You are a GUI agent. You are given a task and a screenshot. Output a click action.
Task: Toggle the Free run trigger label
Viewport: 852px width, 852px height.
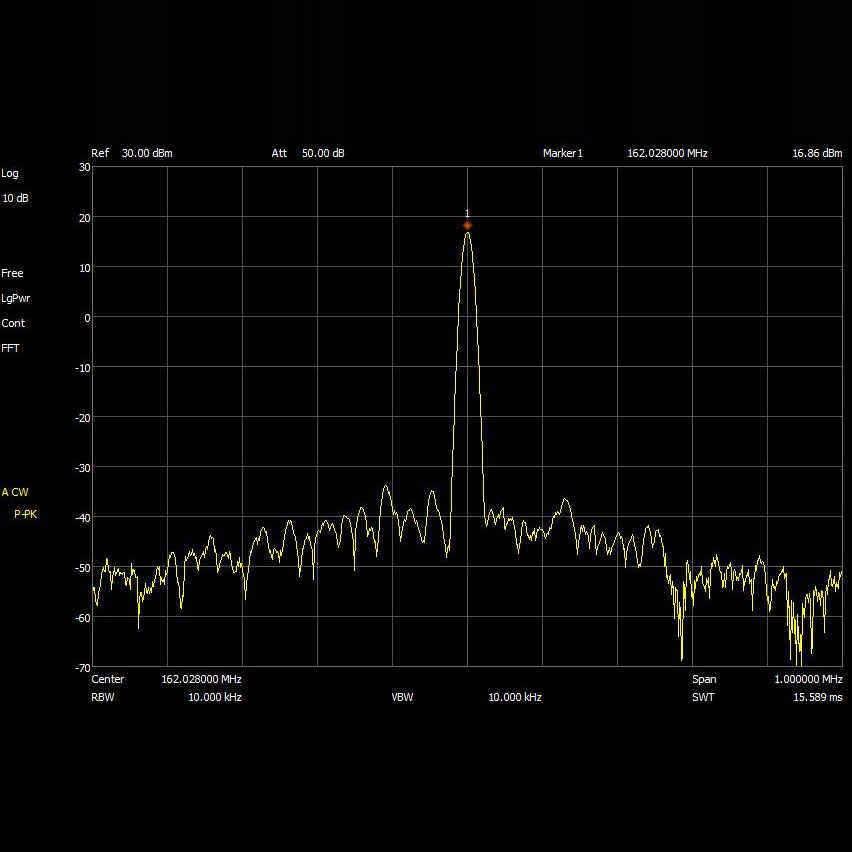pos(12,273)
